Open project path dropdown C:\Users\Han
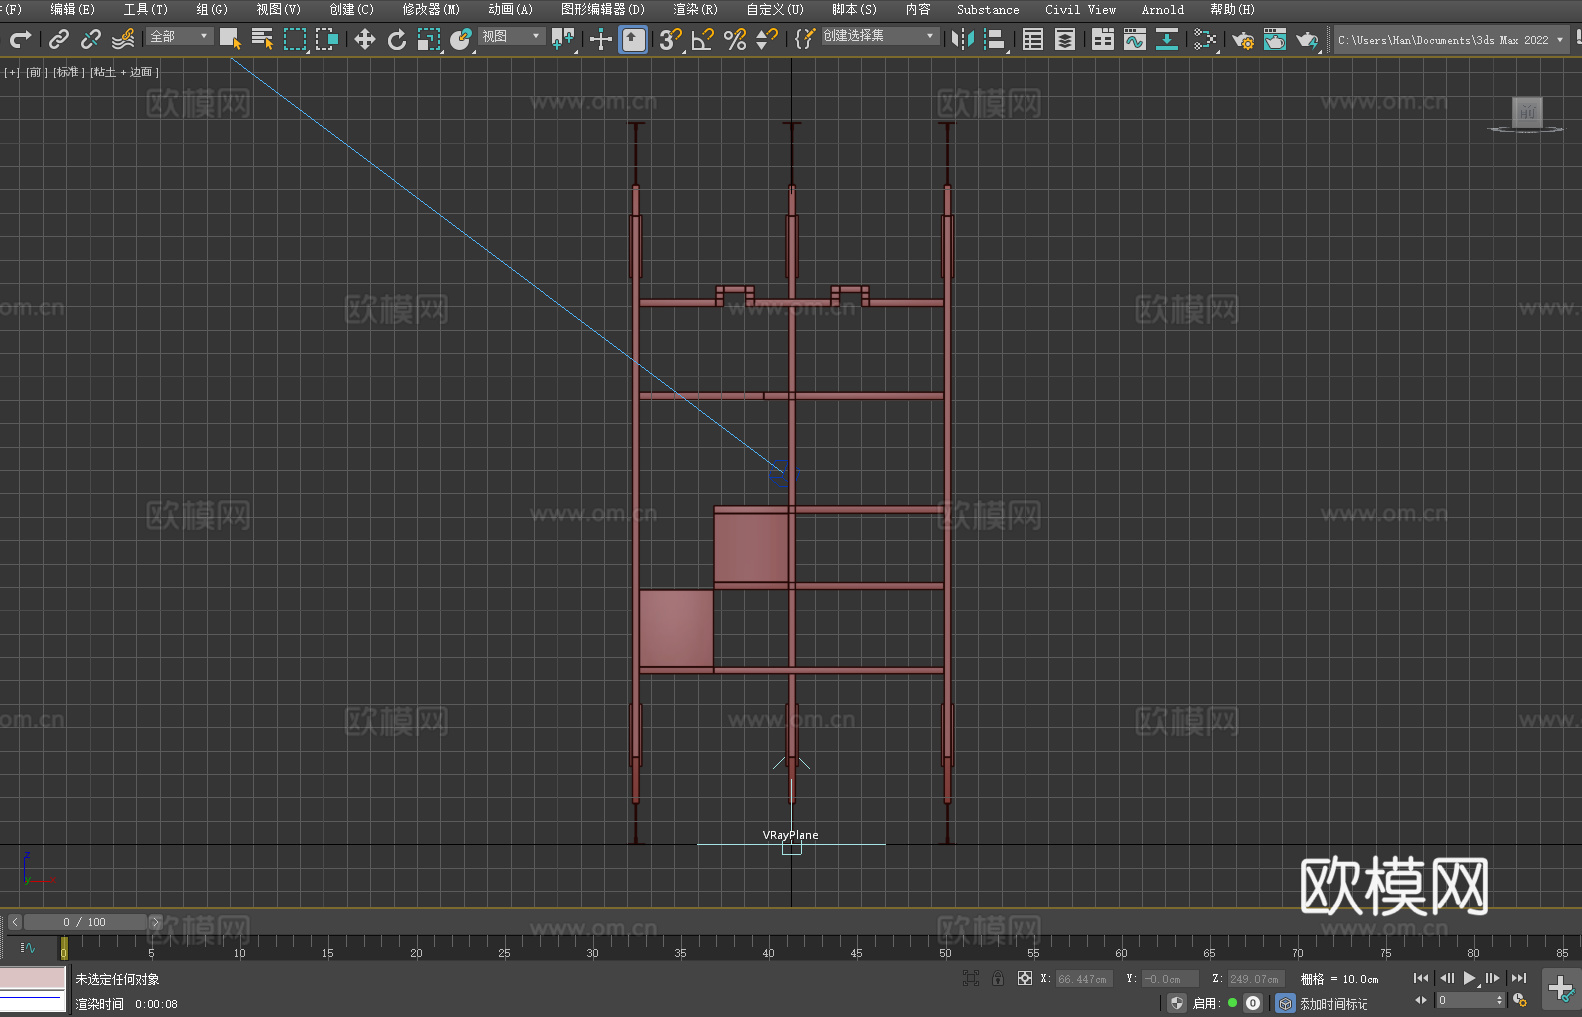 point(1451,40)
